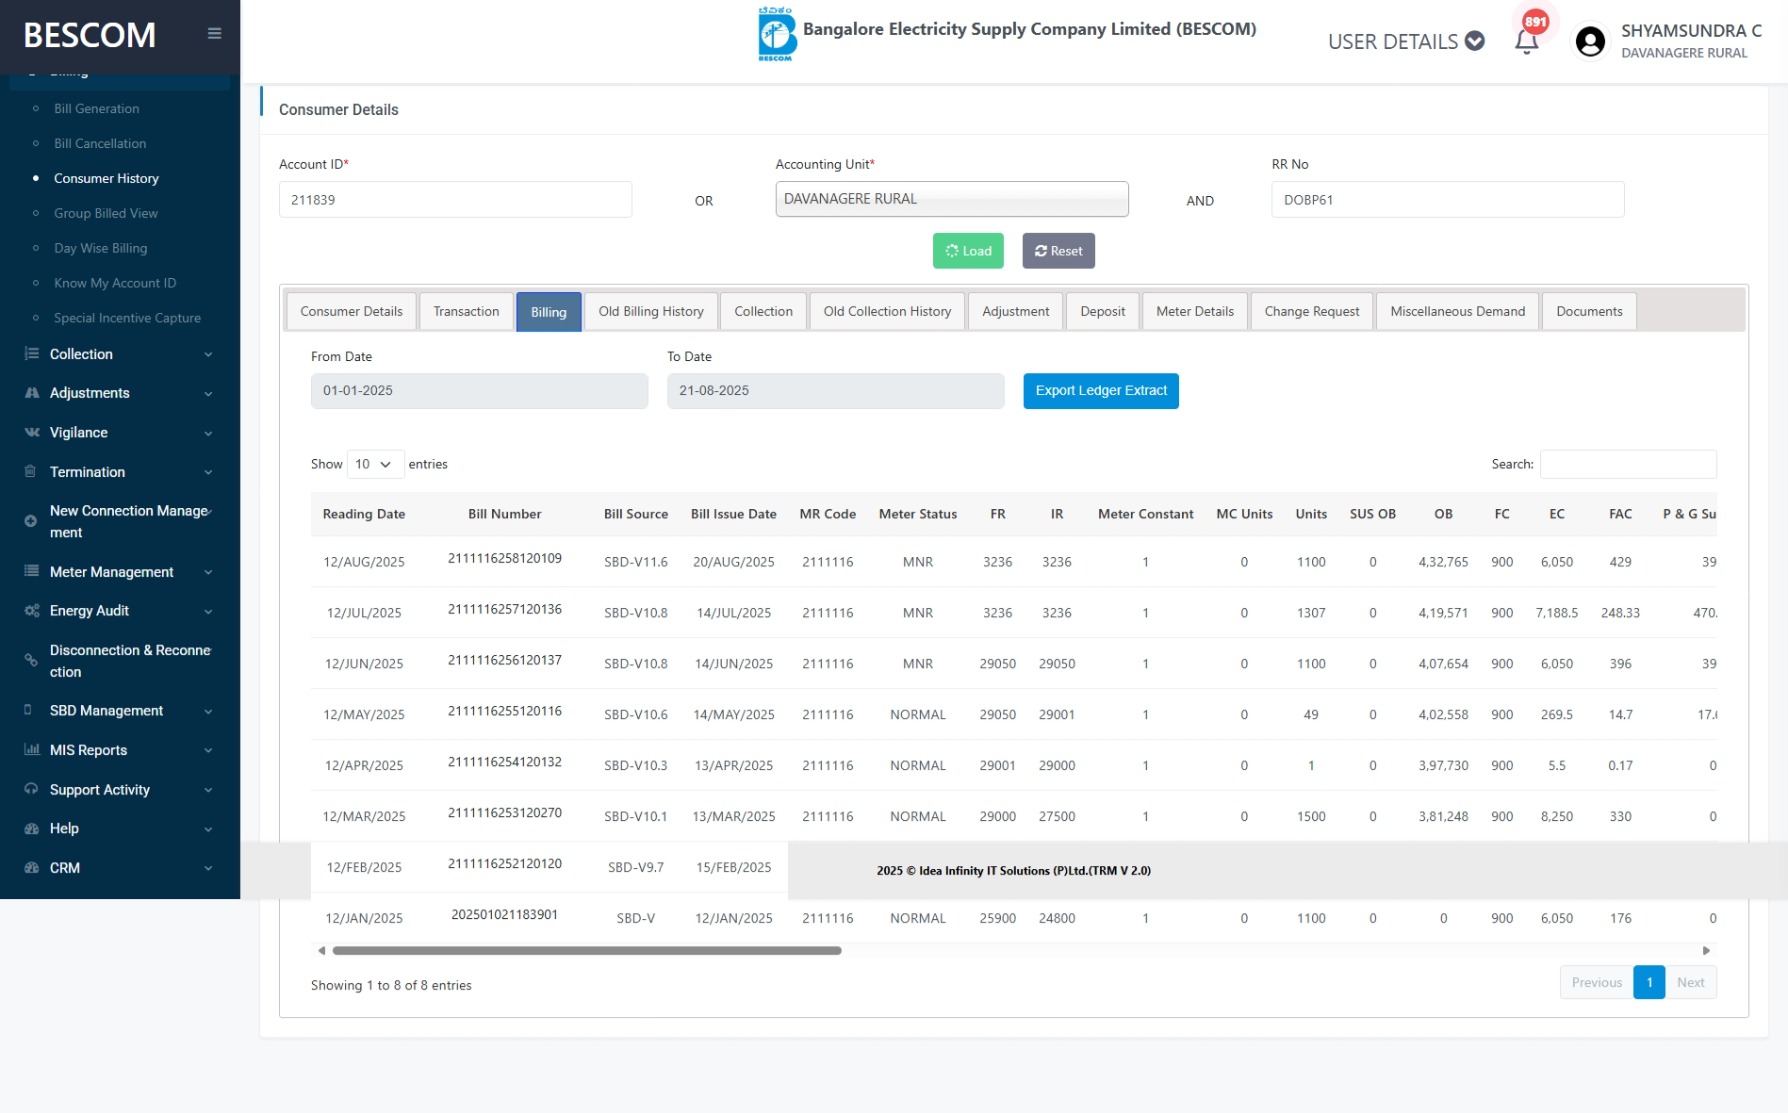Image resolution: width=1788 pixels, height=1113 pixels.
Task: Click the Collection list icon in sidebar
Action: coord(32,354)
